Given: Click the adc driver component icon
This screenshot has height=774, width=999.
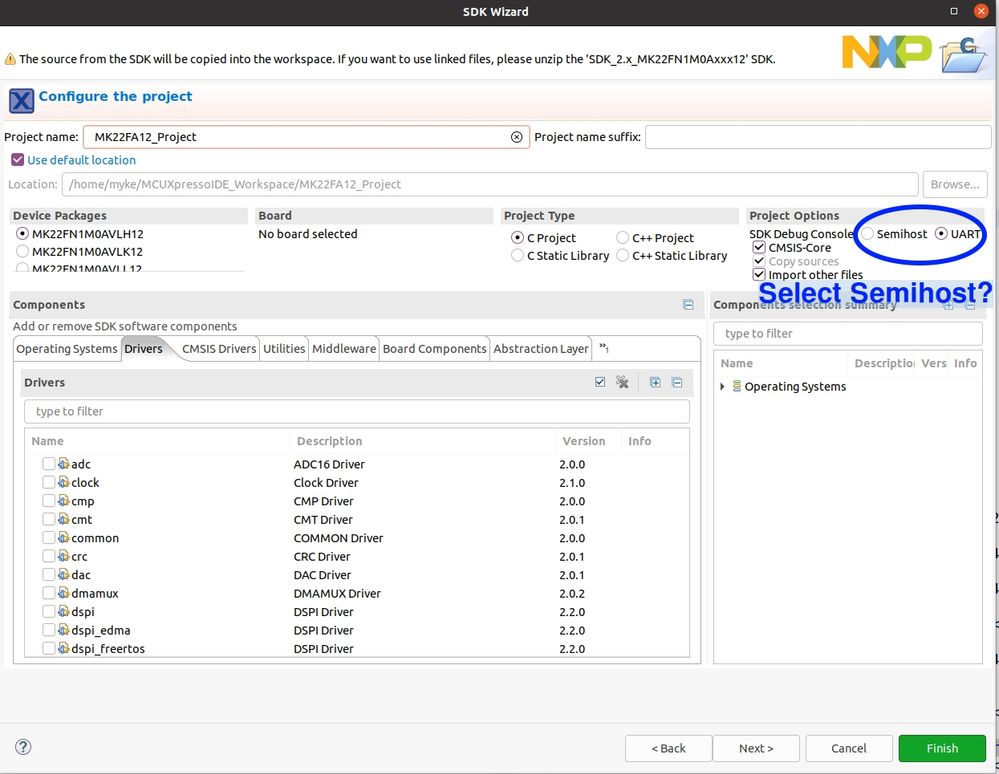Looking at the screenshot, I should 64,464.
